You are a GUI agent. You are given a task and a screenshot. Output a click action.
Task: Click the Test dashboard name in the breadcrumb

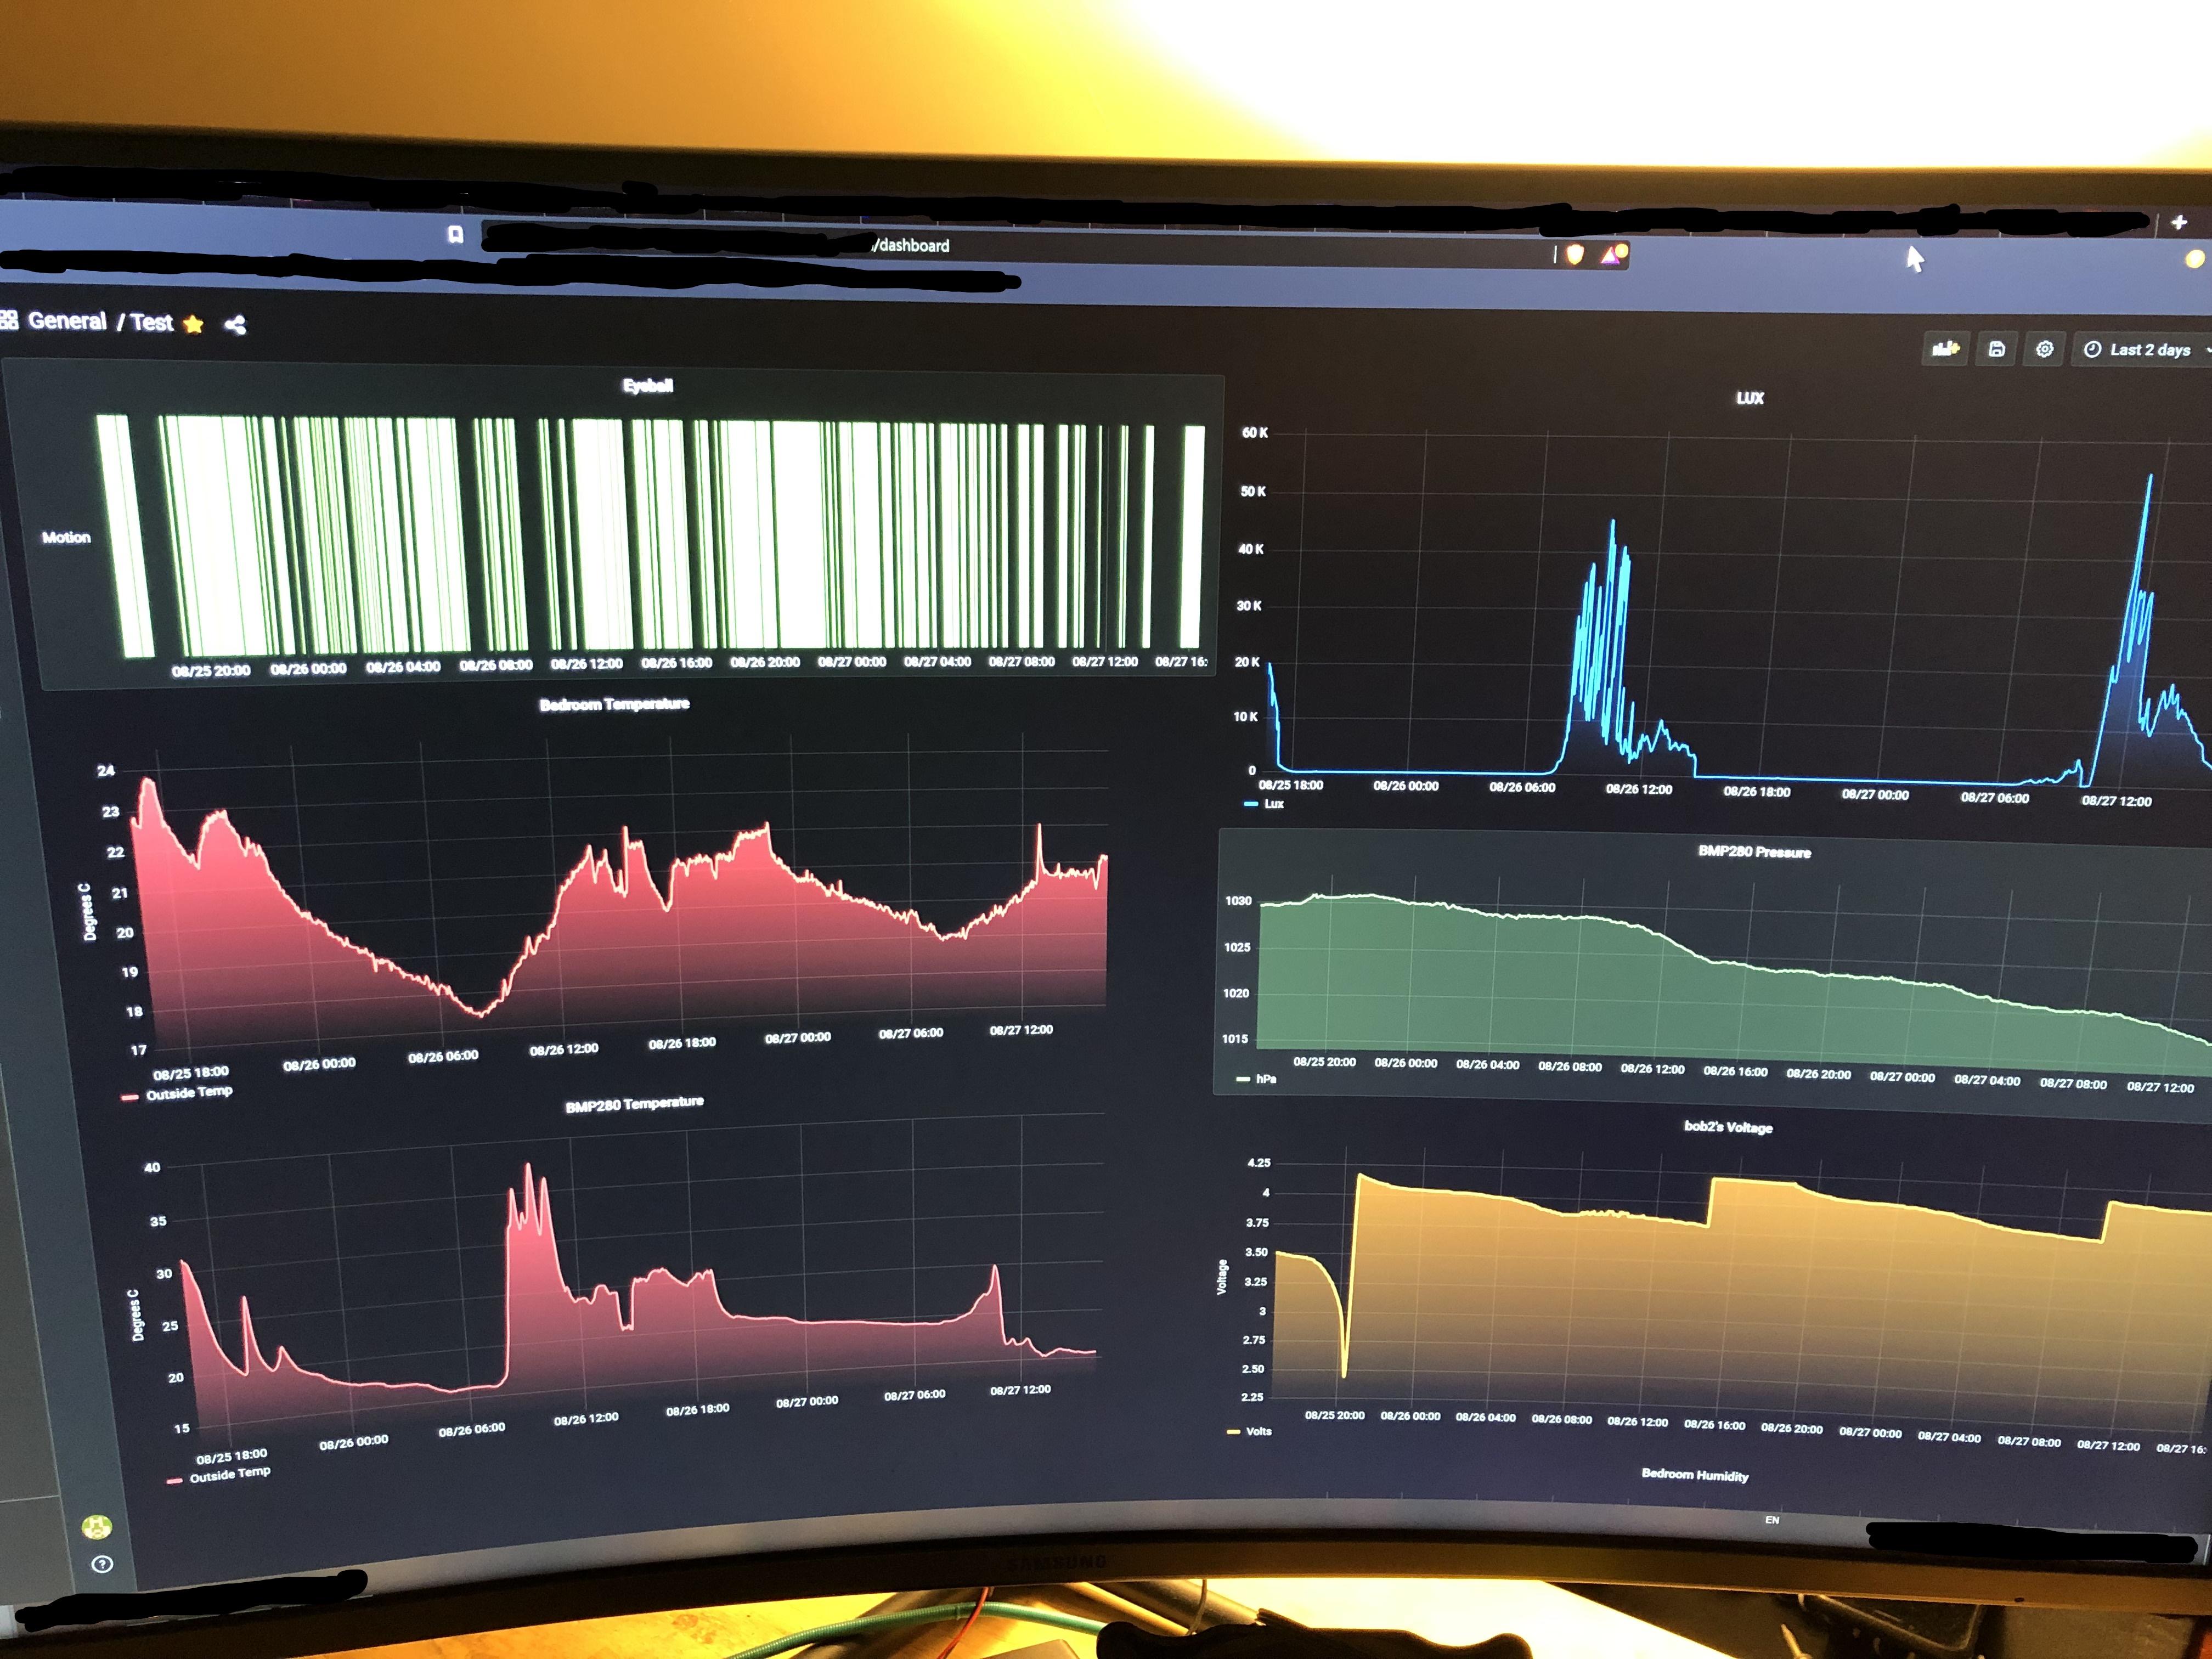point(151,322)
